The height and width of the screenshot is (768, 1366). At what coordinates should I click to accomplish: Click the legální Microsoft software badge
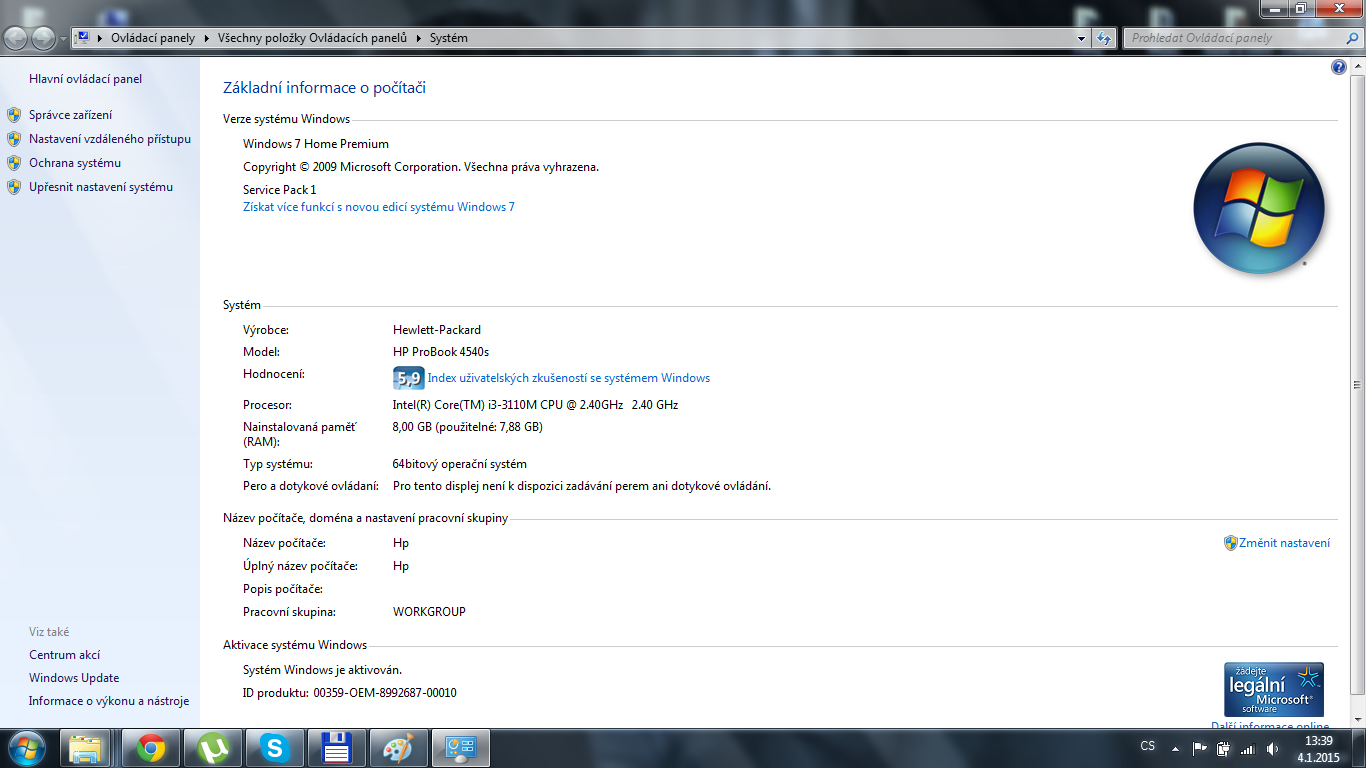[x=1274, y=689]
